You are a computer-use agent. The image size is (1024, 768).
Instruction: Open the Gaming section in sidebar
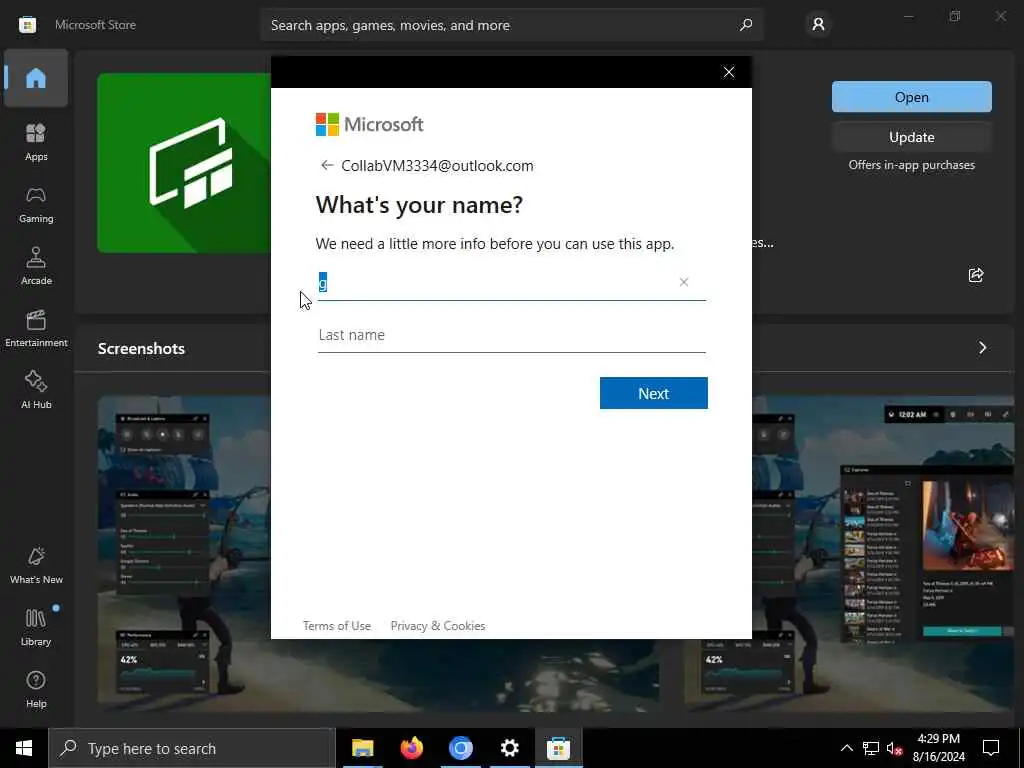click(x=36, y=204)
